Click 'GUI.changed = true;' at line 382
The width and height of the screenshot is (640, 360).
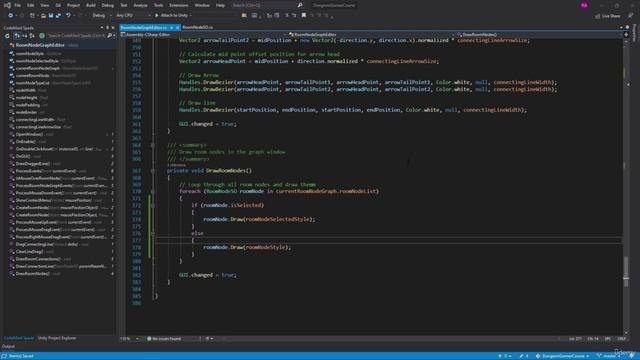(x=207, y=275)
